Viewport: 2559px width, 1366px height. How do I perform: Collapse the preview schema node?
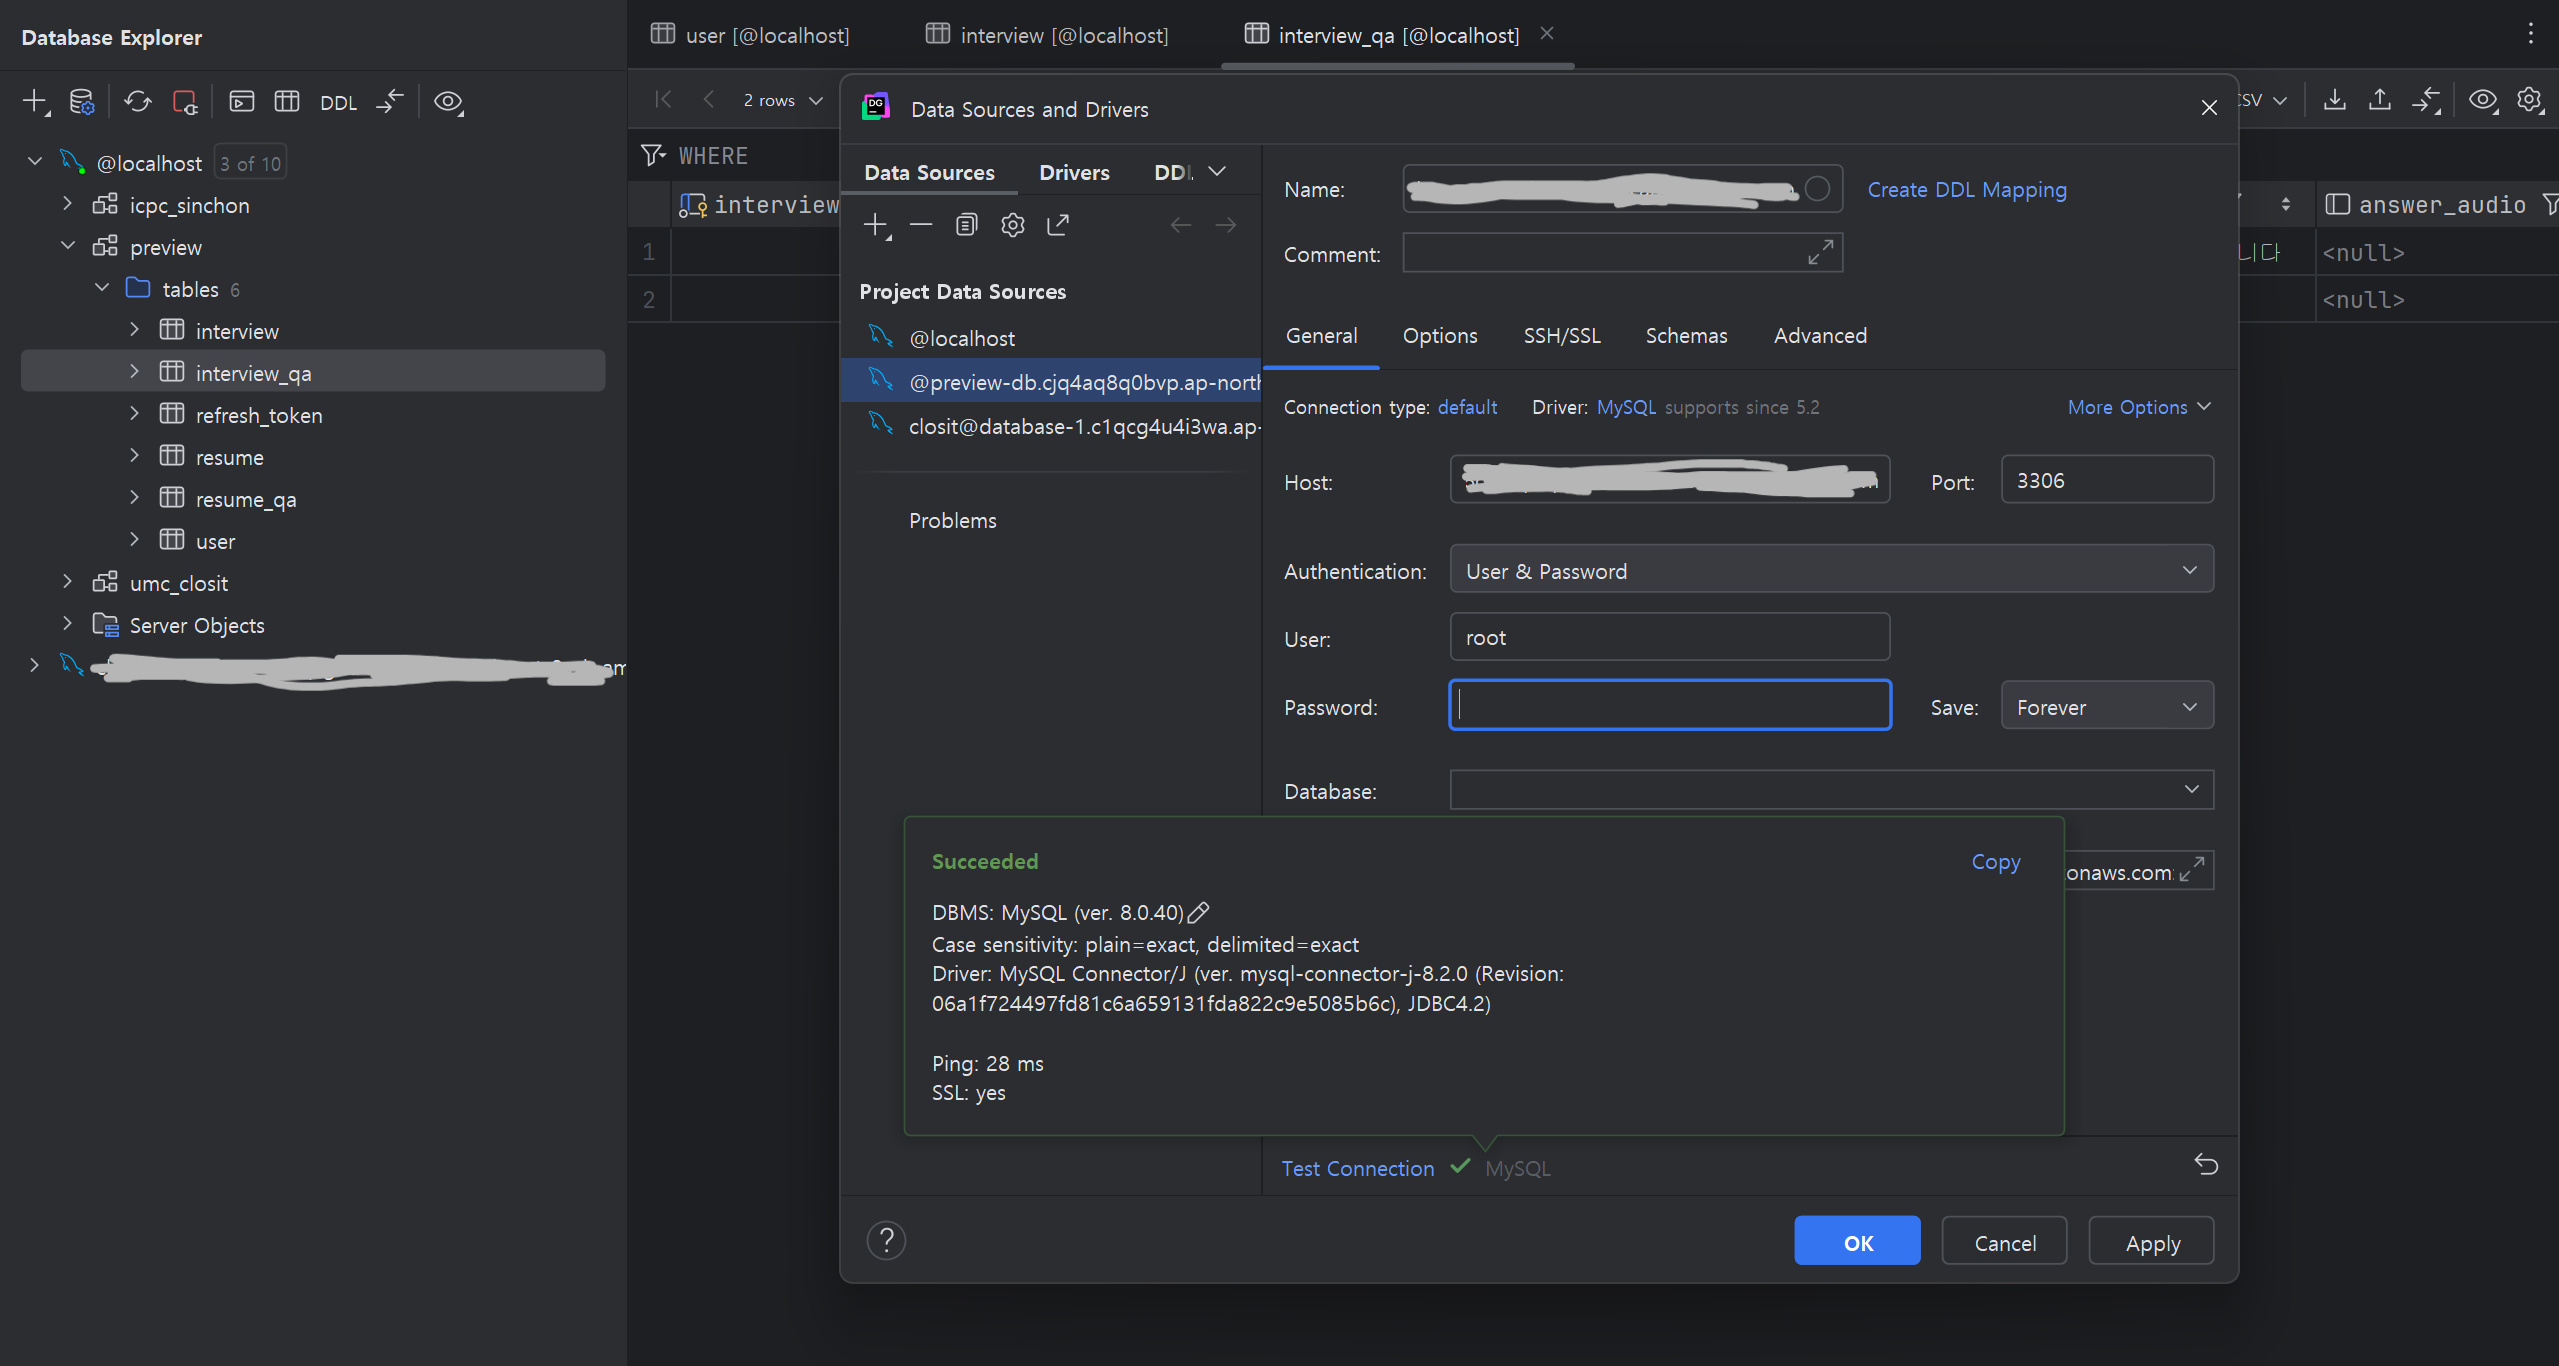(68, 246)
